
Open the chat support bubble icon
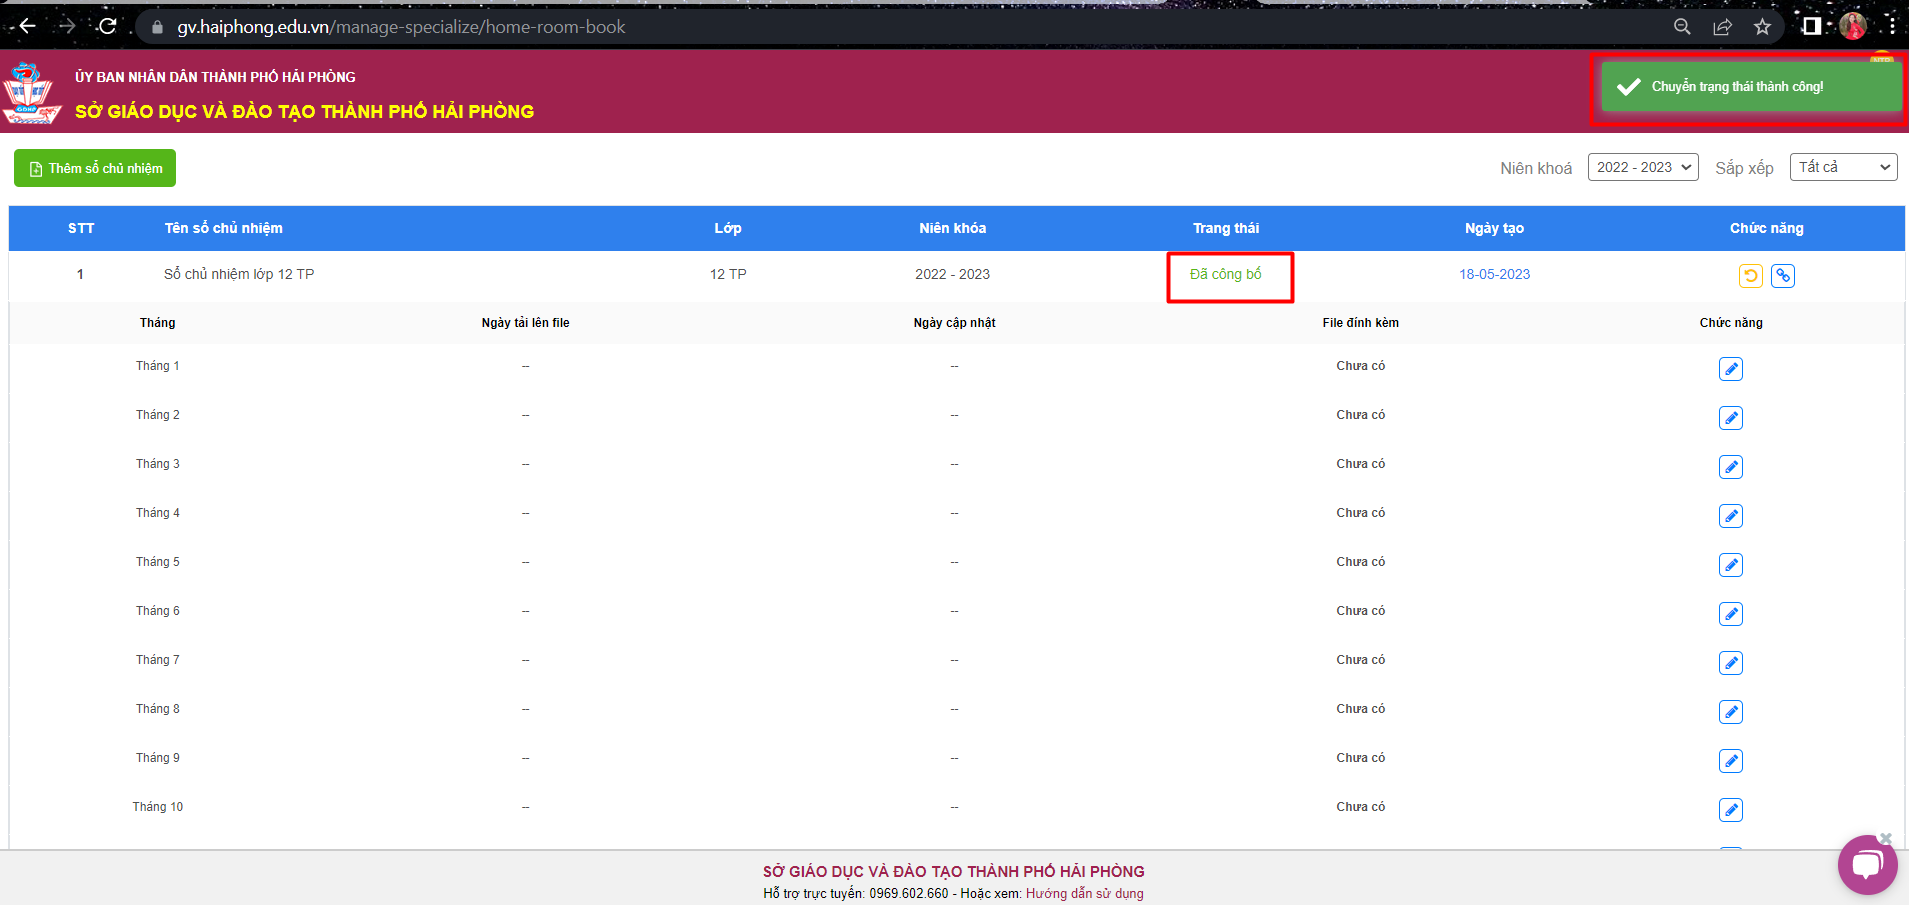pos(1866,864)
